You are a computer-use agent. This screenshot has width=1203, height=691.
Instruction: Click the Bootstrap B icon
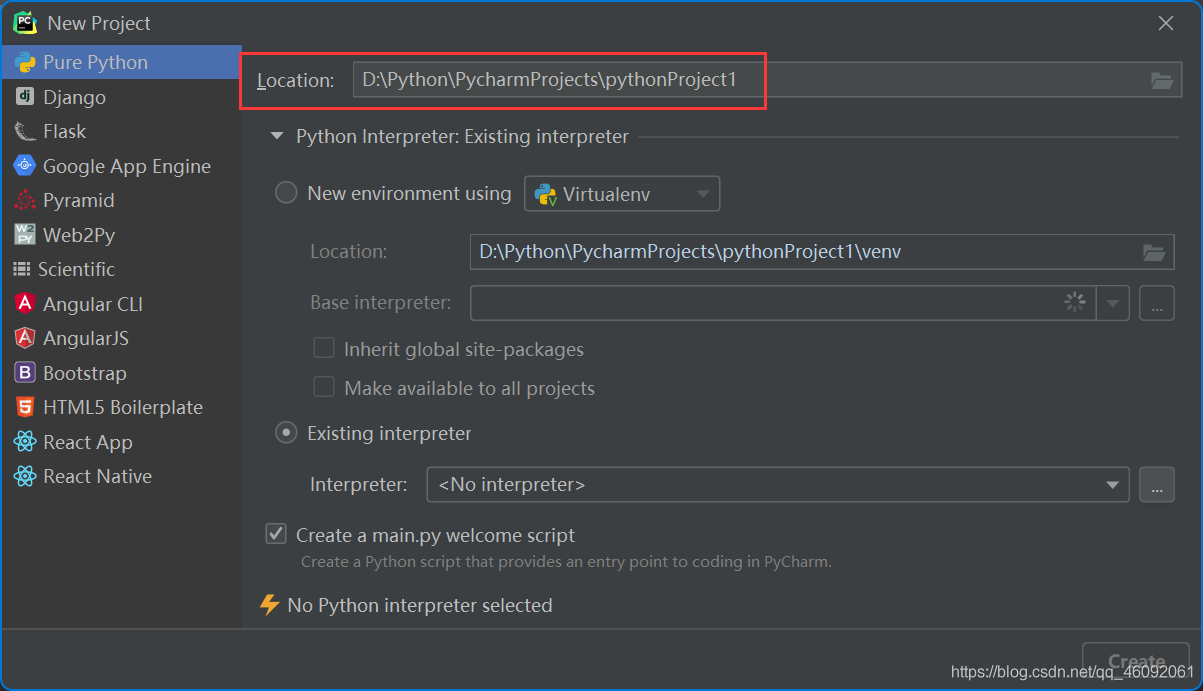(x=25, y=373)
